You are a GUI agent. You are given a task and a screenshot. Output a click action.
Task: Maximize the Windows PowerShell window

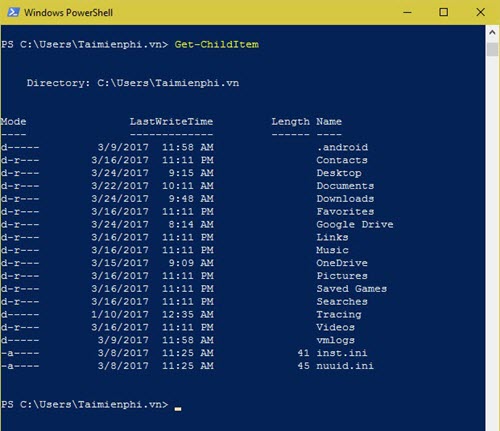444,12
